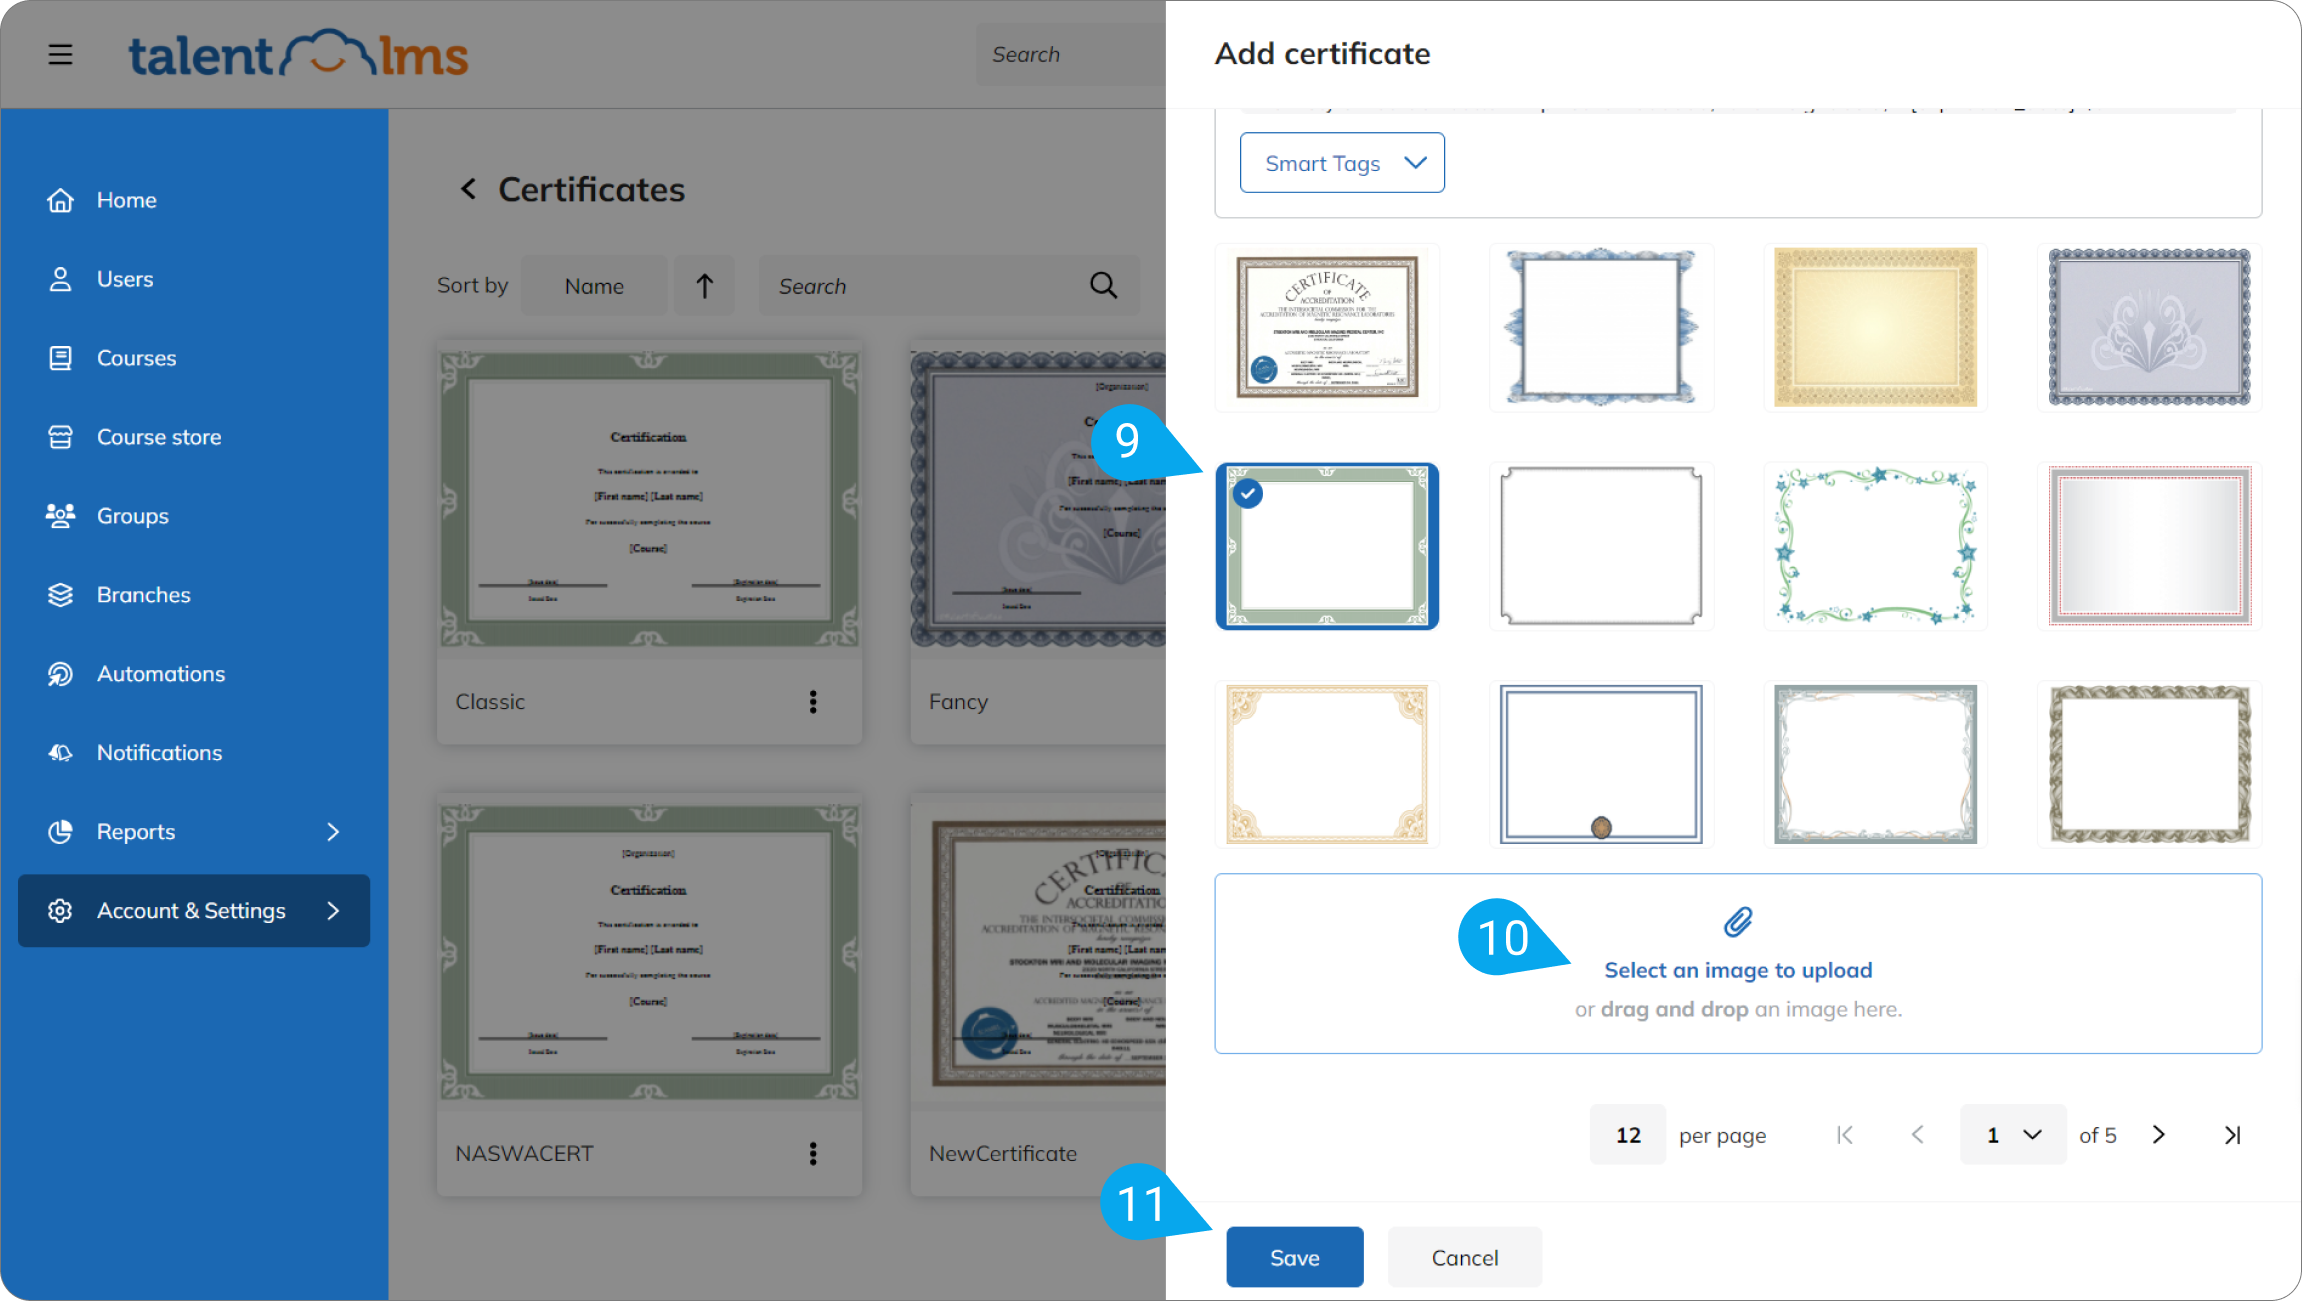
Task: Click the 12 per page field
Action: point(1628,1135)
